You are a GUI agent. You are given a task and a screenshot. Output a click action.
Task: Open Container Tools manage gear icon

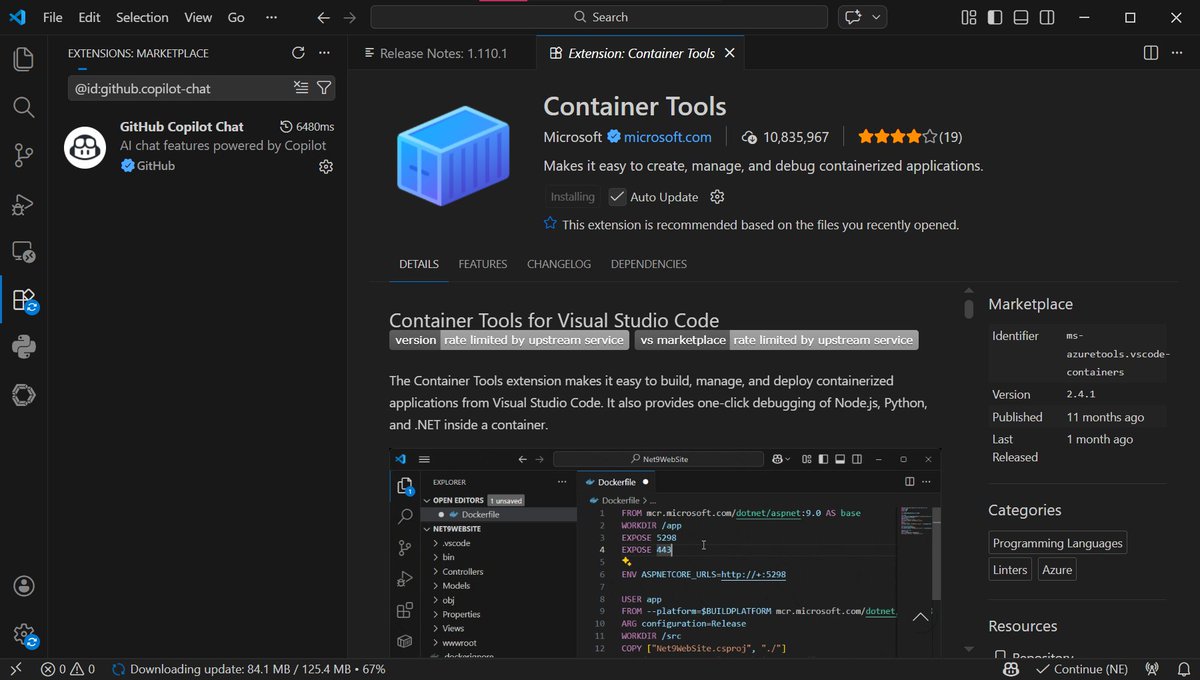(x=716, y=197)
